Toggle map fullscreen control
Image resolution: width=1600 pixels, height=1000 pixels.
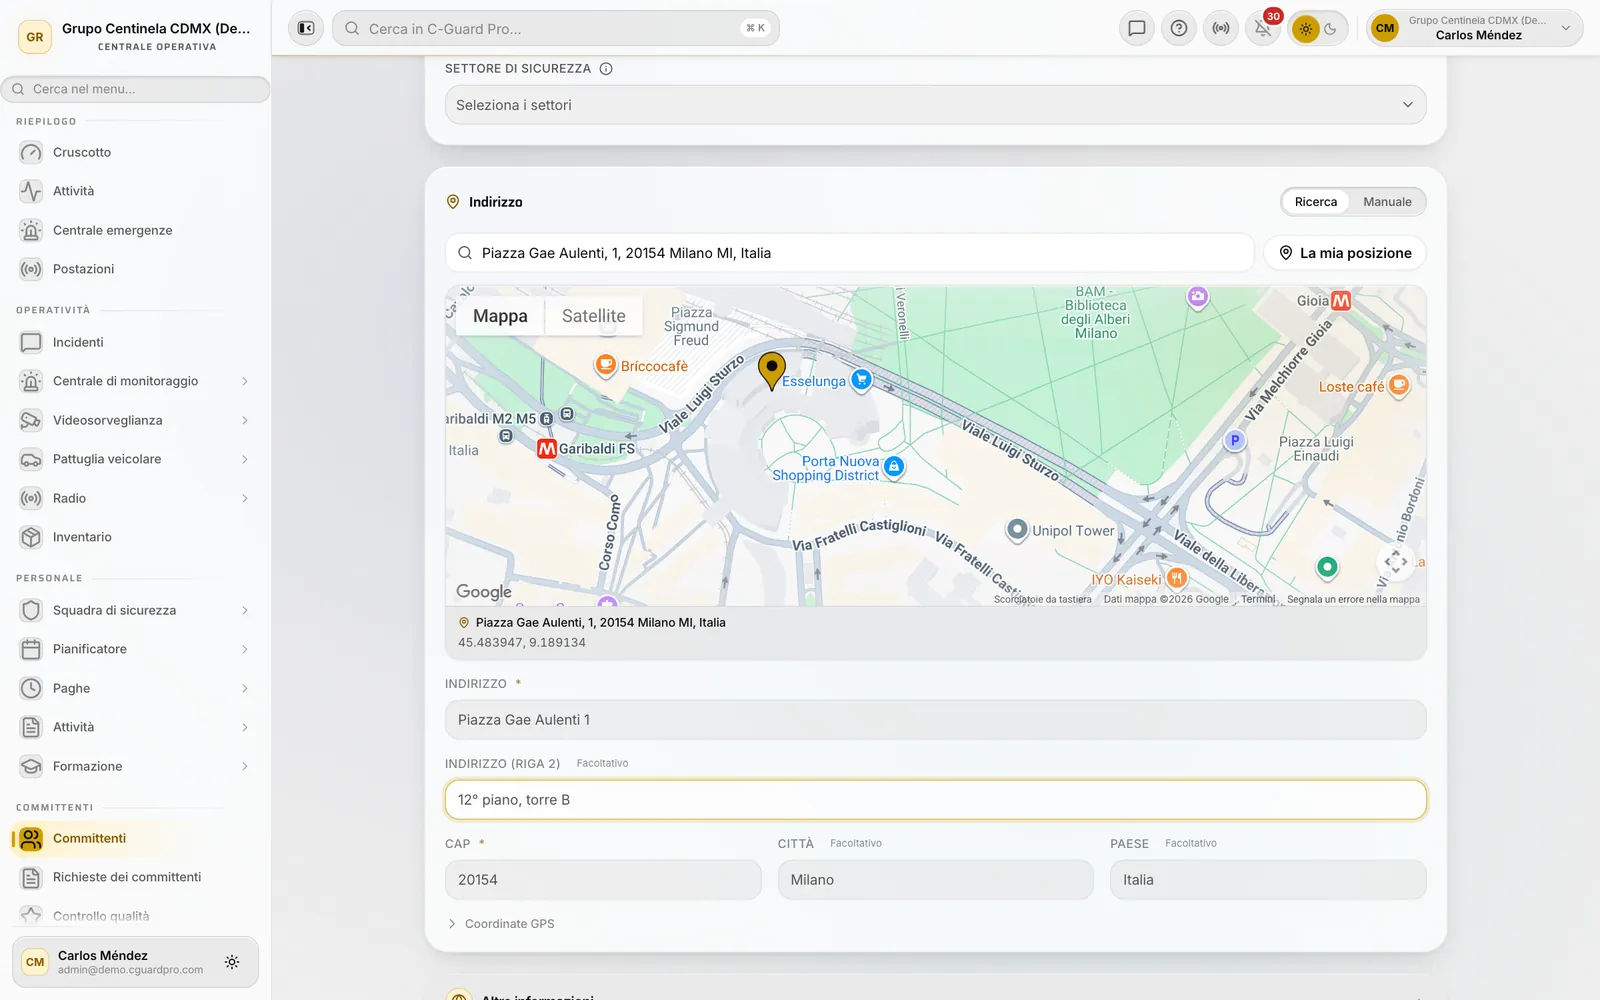tap(1396, 562)
